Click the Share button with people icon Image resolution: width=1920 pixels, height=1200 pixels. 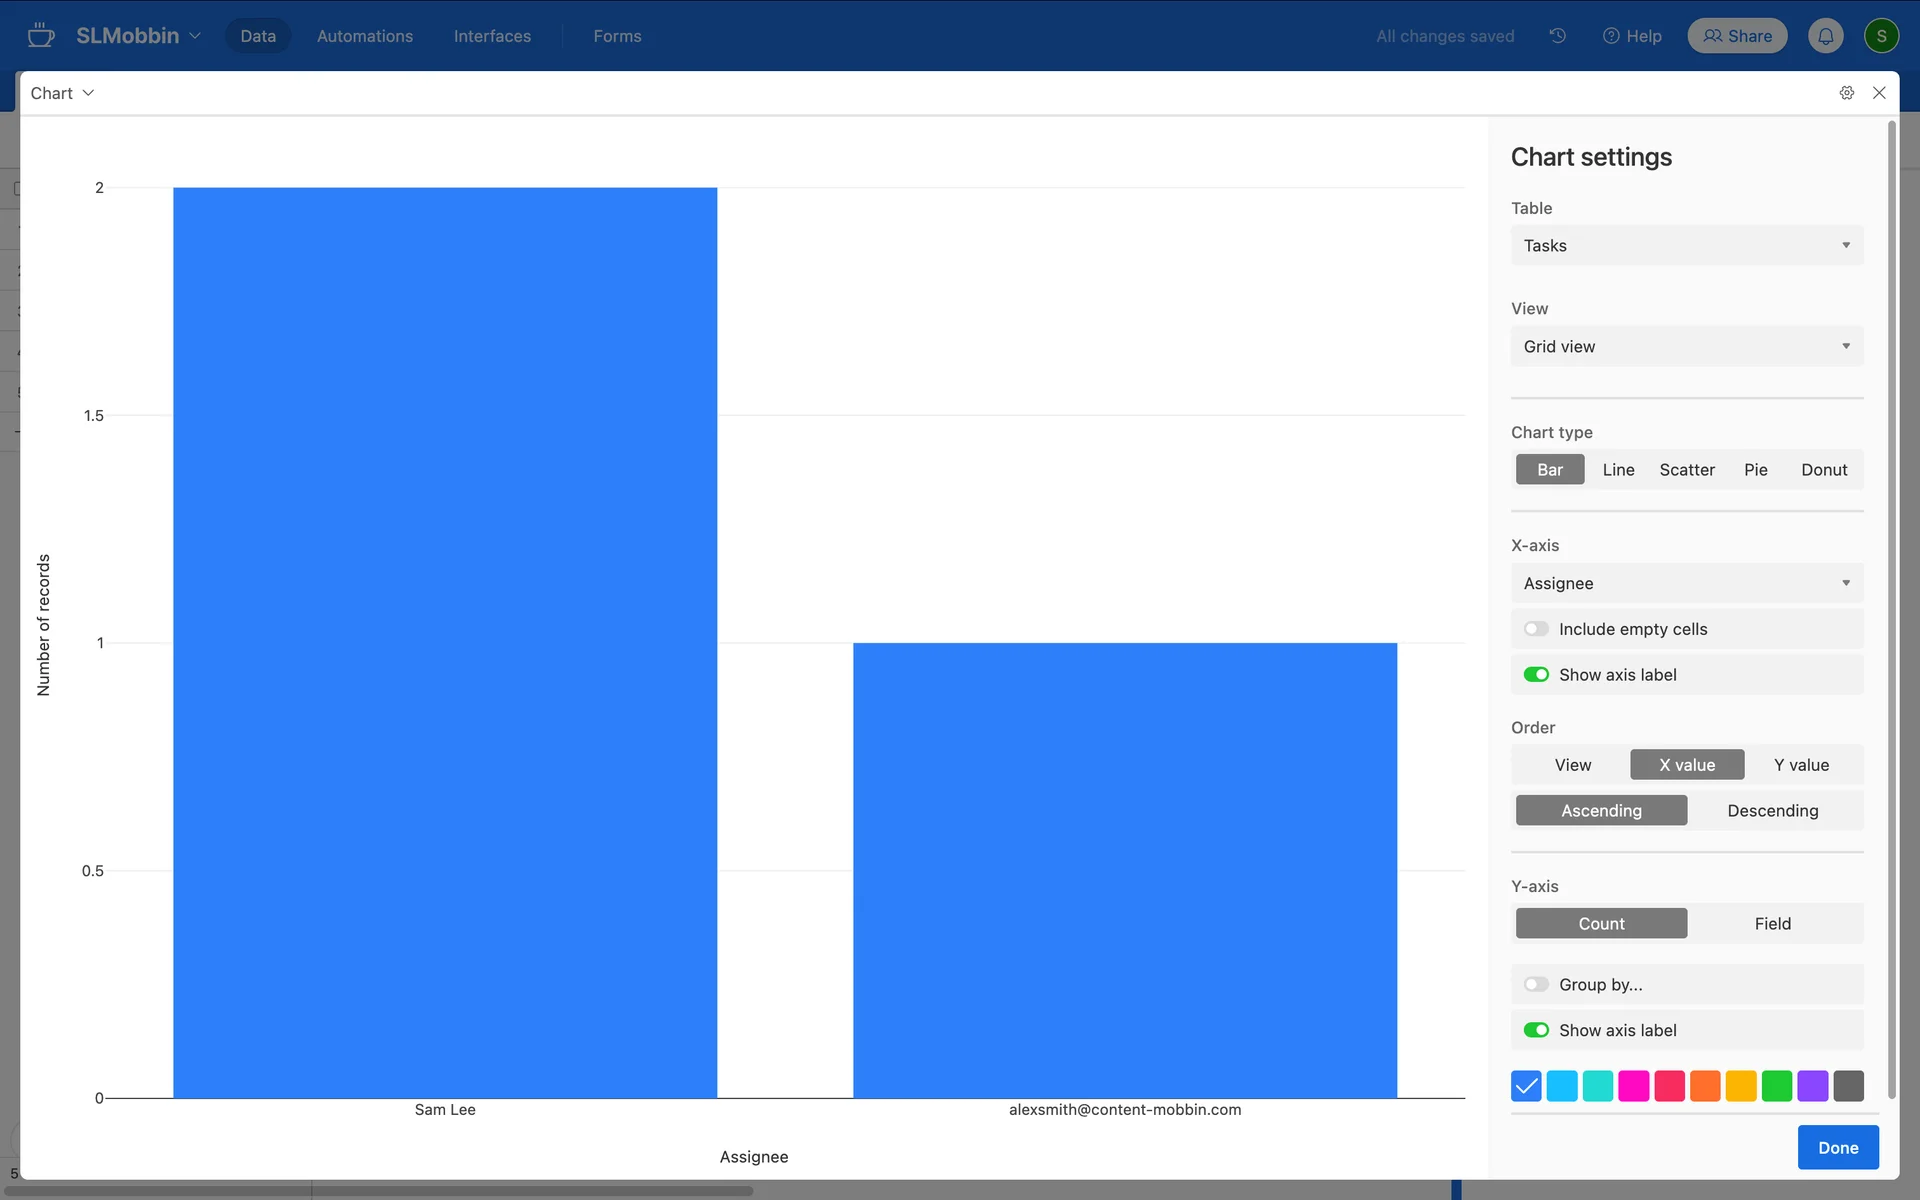(x=1737, y=36)
